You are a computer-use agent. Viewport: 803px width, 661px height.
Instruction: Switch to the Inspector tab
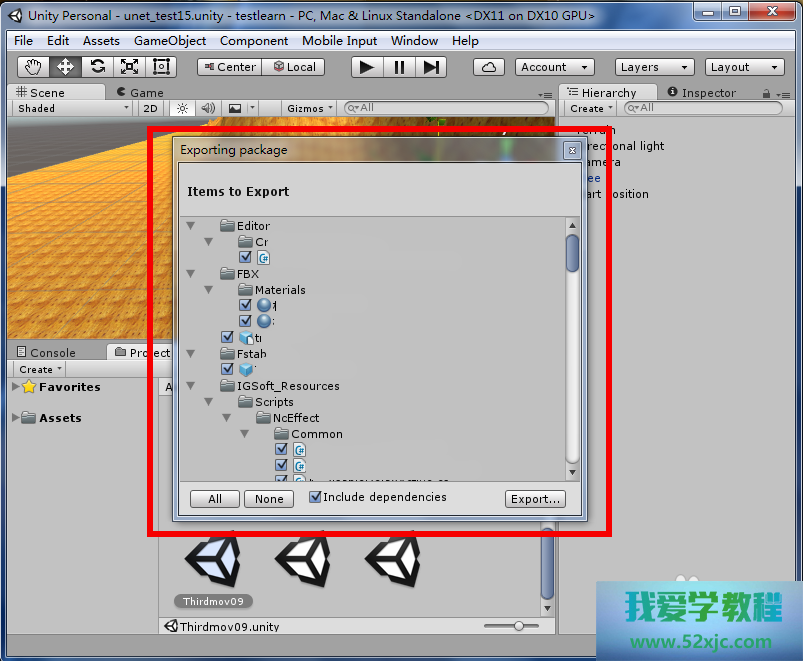click(707, 93)
